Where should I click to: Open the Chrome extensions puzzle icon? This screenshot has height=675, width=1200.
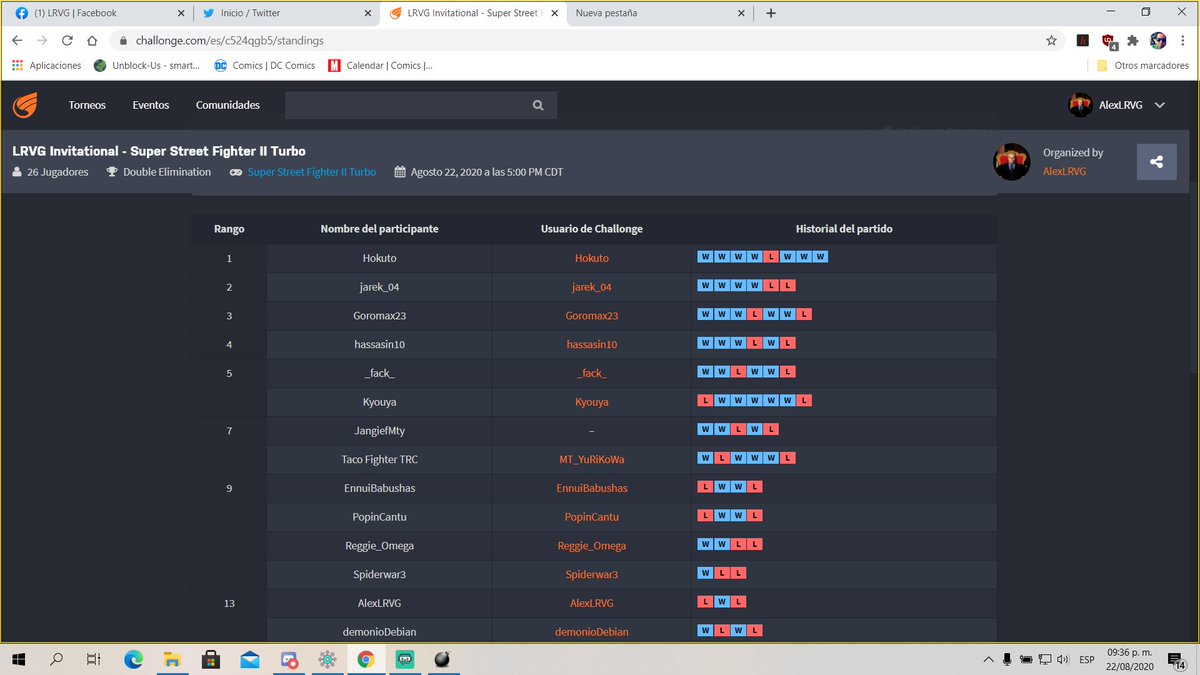pos(1133,41)
